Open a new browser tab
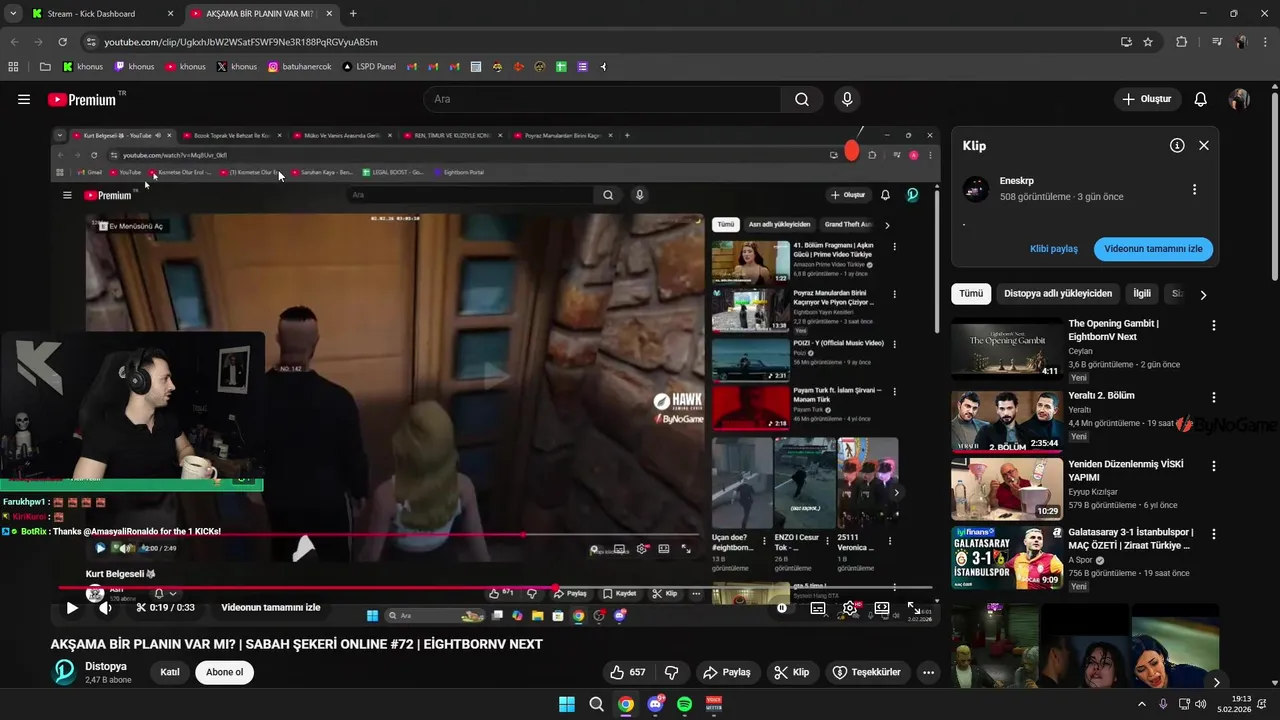 coord(353,14)
